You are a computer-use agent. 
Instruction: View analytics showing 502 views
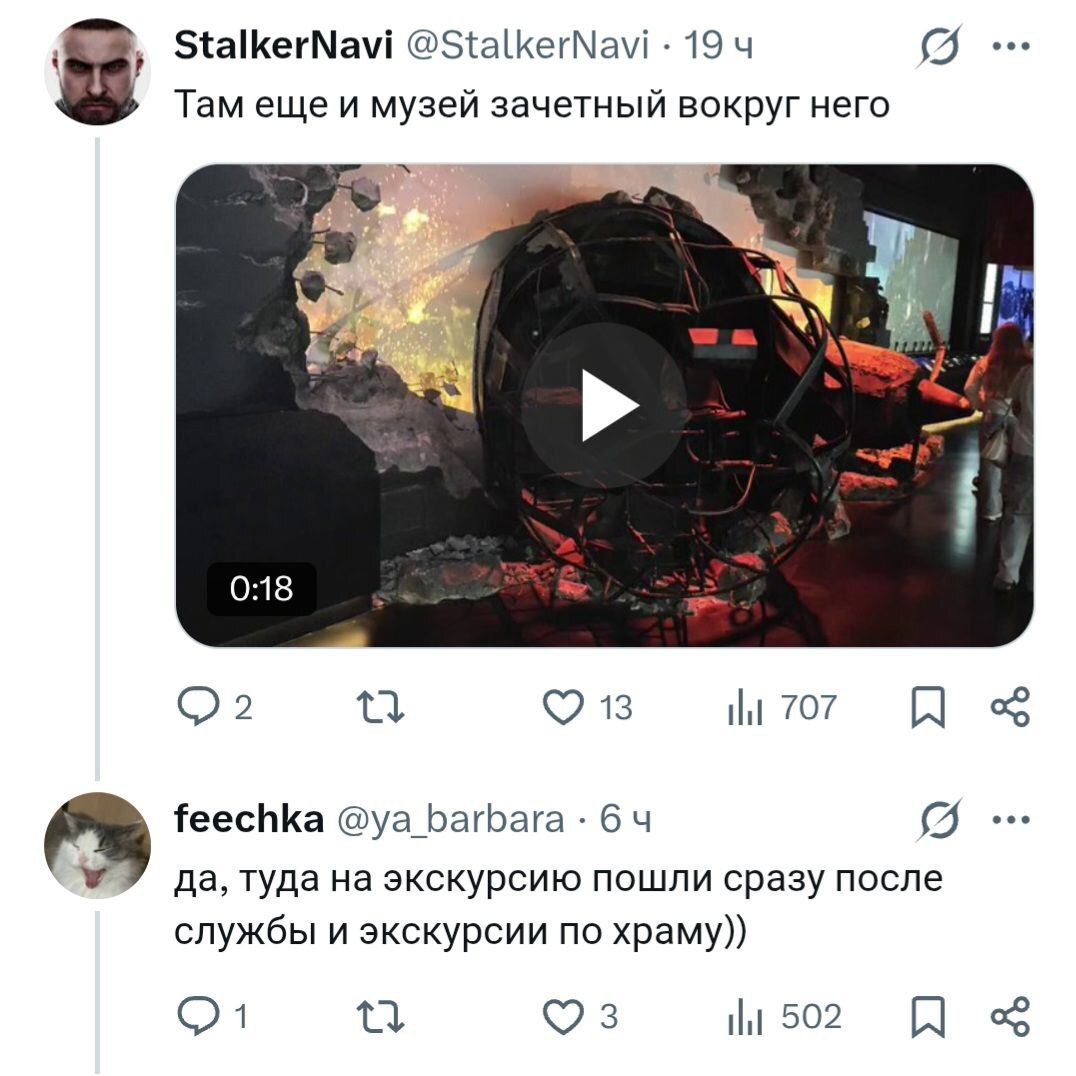click(x=784, y=1016)
